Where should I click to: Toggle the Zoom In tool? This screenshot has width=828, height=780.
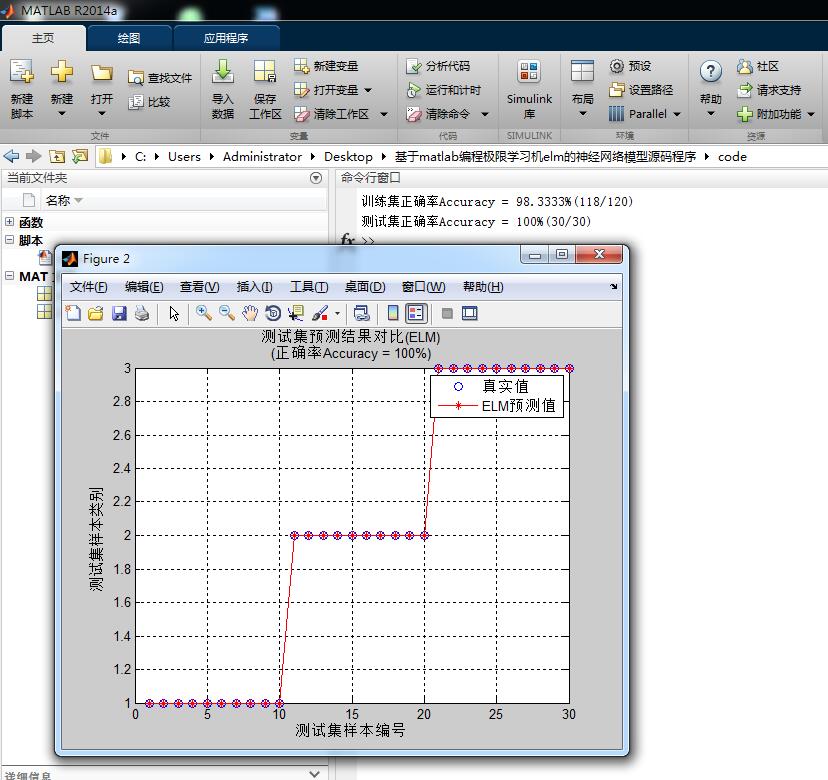(x=204, y=313)
